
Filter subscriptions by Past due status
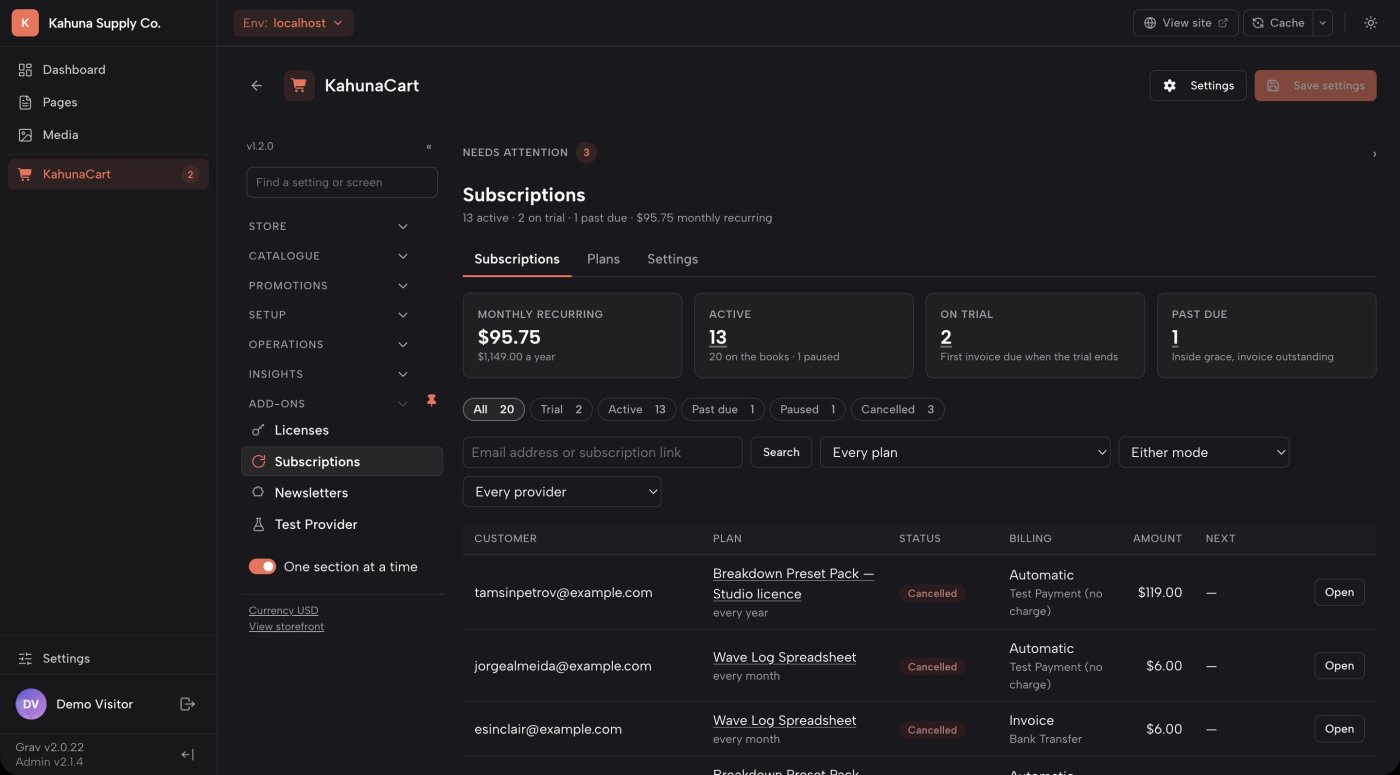coord(723,410)
